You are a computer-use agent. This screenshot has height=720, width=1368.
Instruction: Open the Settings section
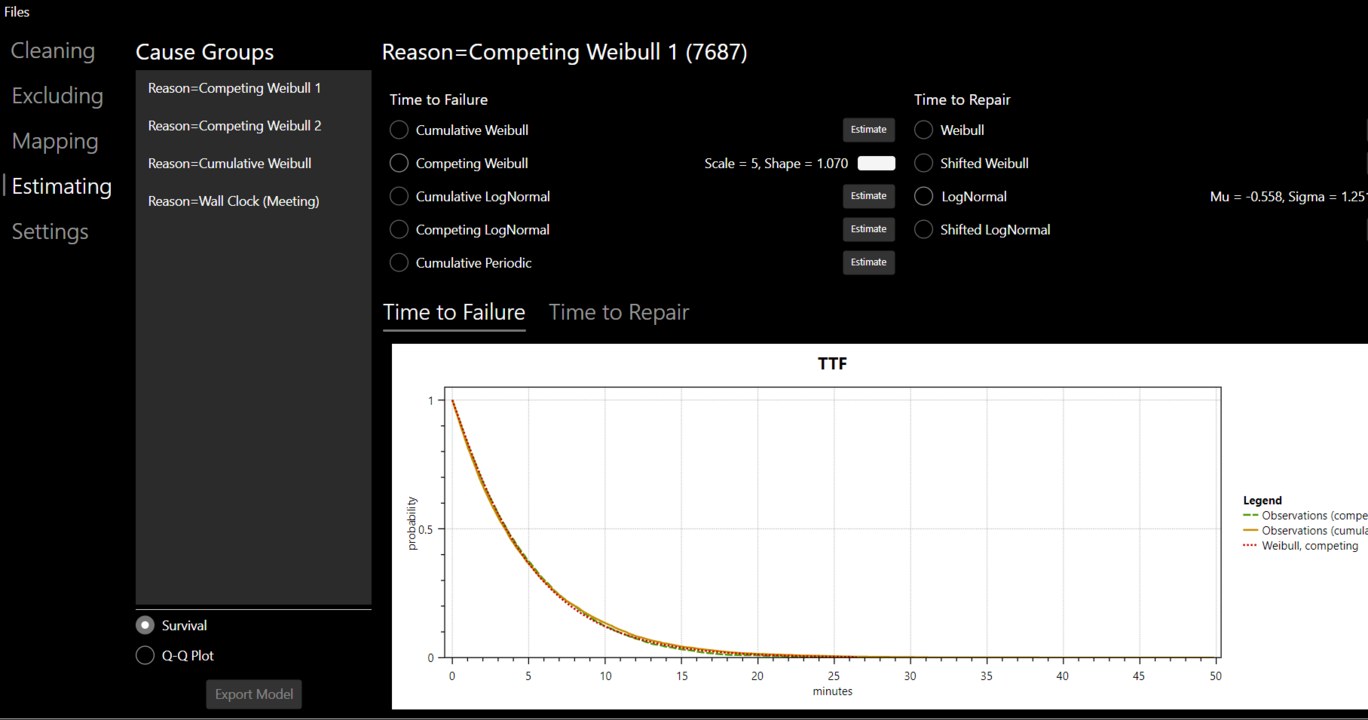click(x=50, y=231)
